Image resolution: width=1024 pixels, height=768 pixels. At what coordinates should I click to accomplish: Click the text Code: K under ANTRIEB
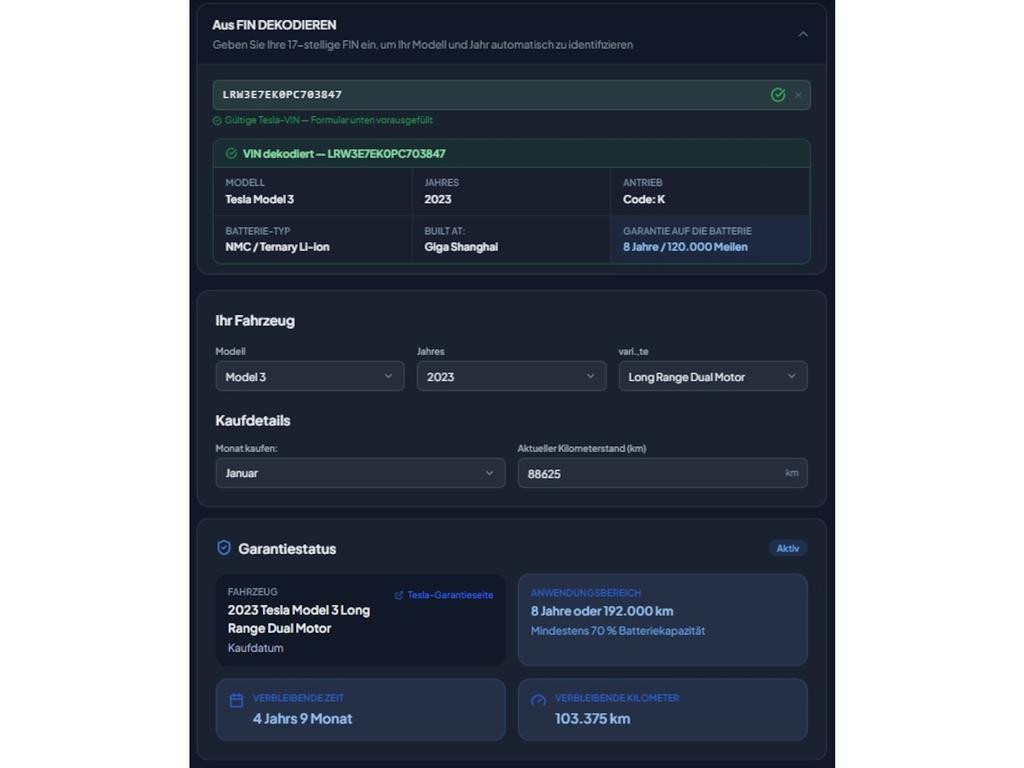(644, 200)
